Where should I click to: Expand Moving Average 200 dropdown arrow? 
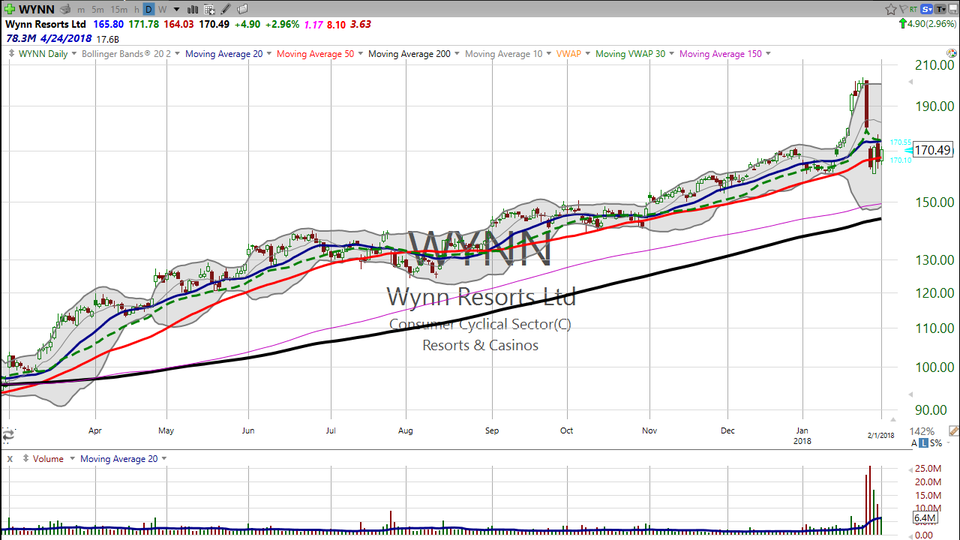(457, 54)
